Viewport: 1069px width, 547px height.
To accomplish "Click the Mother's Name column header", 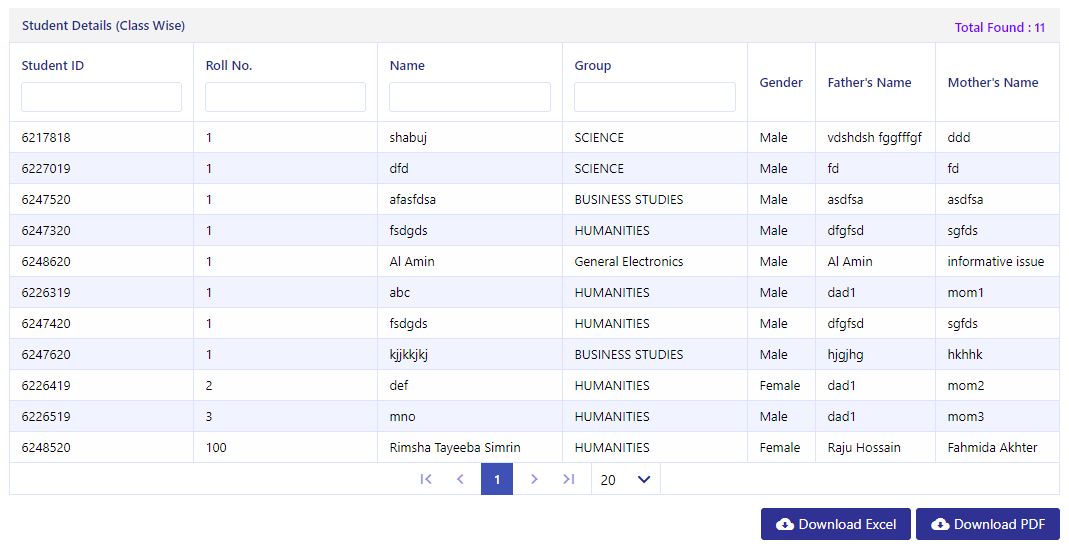I will (x=993, y=83).
